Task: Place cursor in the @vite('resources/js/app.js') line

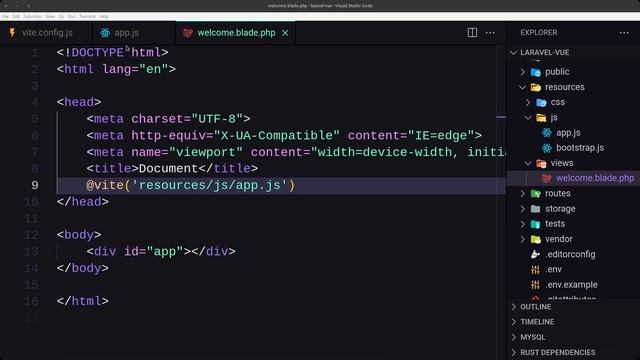Action: pos(191,185)
